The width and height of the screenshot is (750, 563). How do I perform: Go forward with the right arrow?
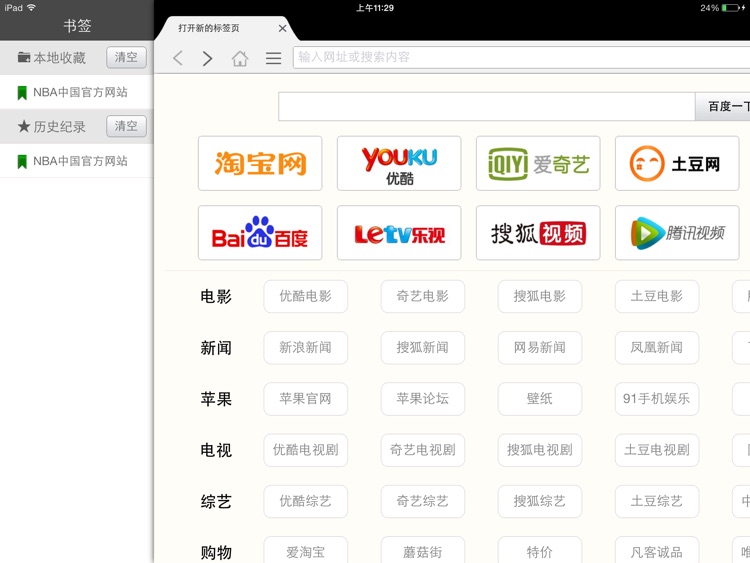point(207,58)
